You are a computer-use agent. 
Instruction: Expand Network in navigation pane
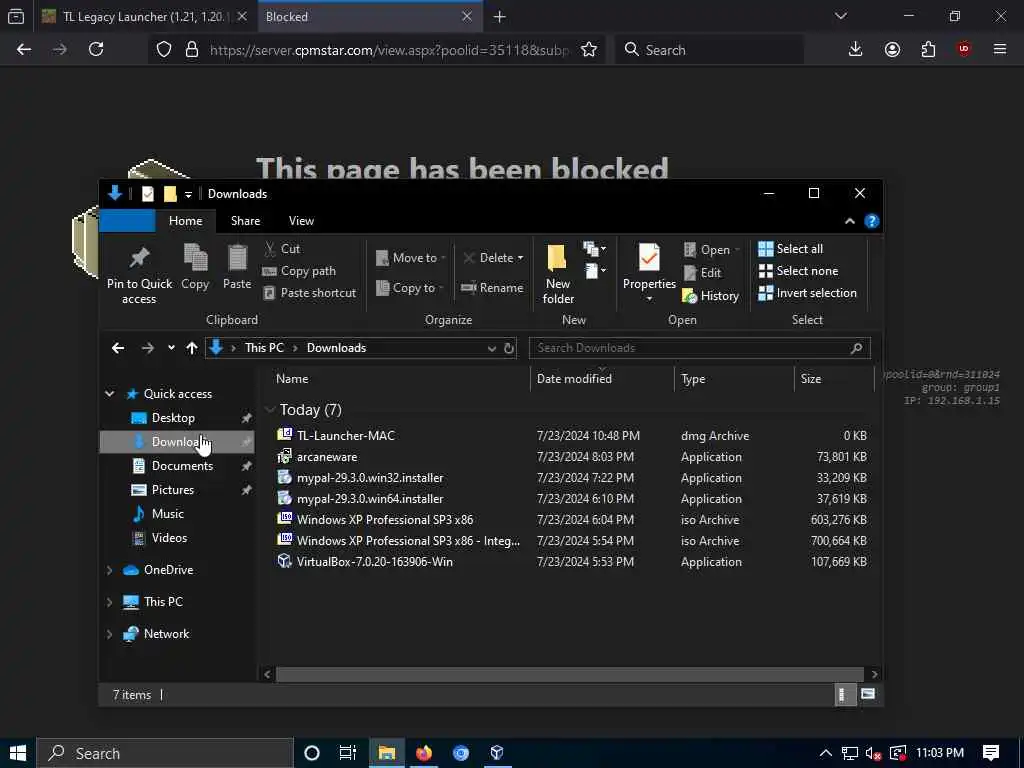pos(109,634)
